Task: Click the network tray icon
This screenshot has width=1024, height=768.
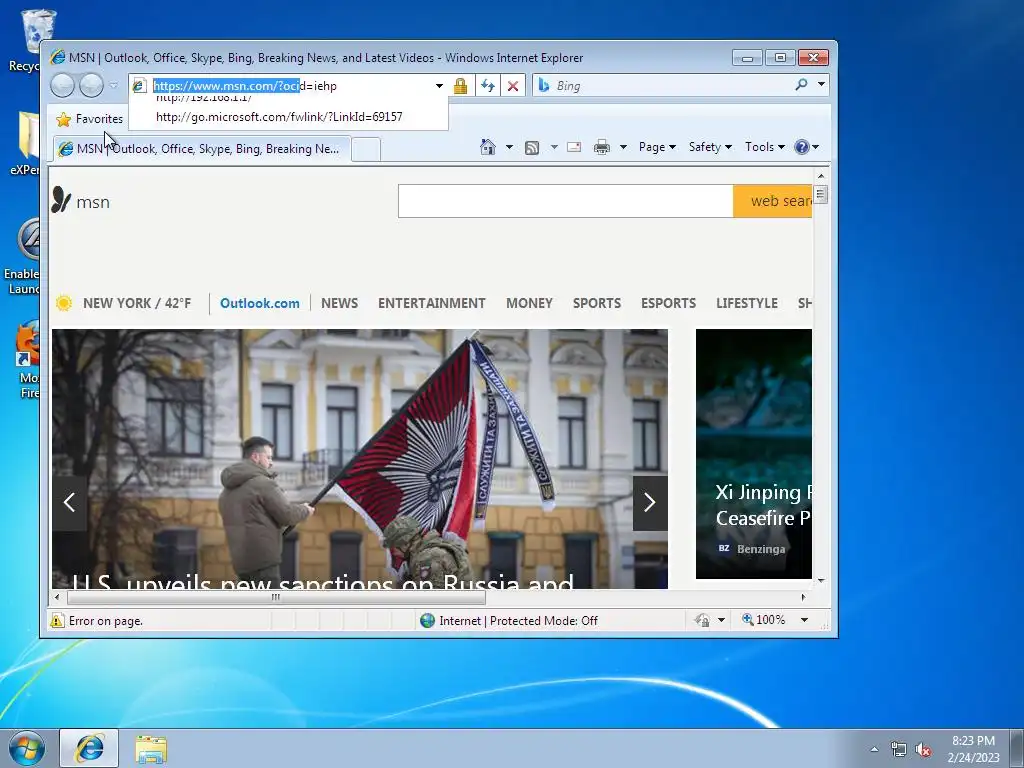Action: click(x=899, y=749)
